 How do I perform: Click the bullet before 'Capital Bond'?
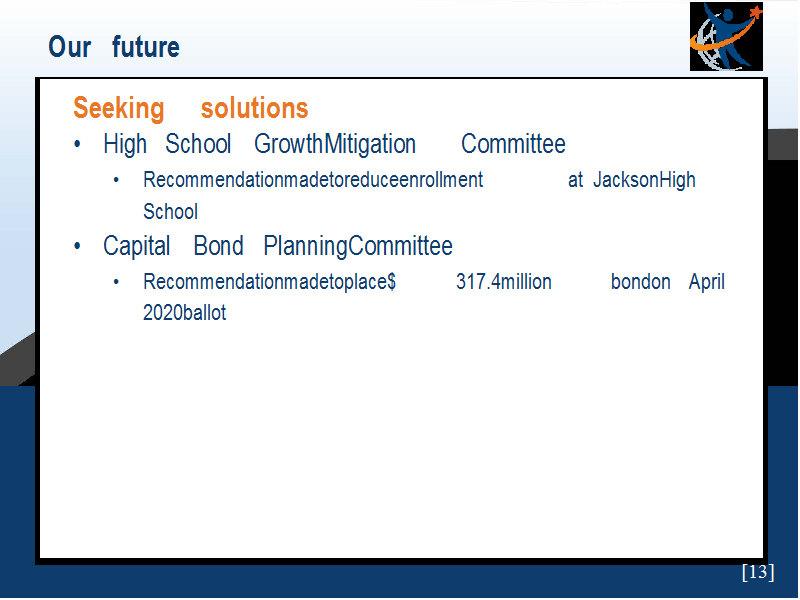(x=77, y=246)
